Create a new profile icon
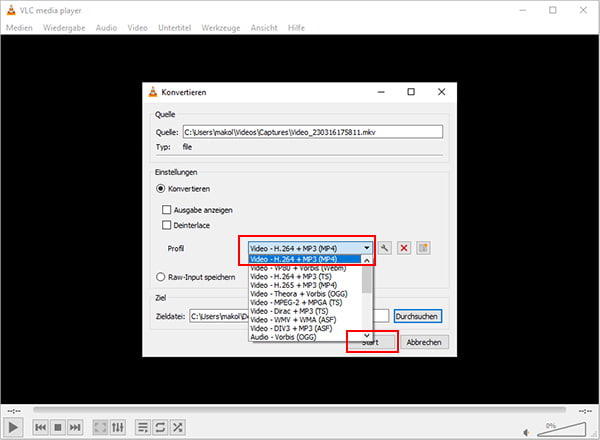The height and width of the screenshot is (440, 600). 423,248
